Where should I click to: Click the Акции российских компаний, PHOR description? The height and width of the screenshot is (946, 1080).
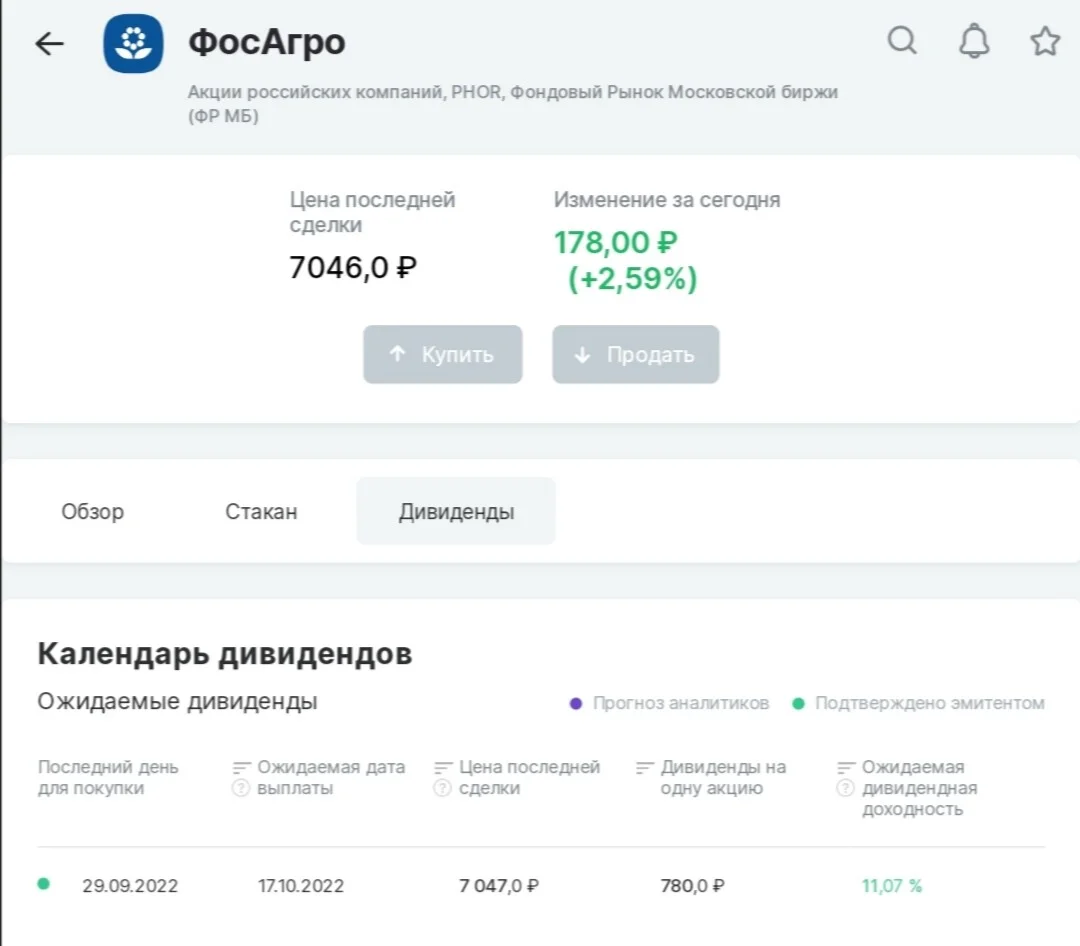click(512, 103)
